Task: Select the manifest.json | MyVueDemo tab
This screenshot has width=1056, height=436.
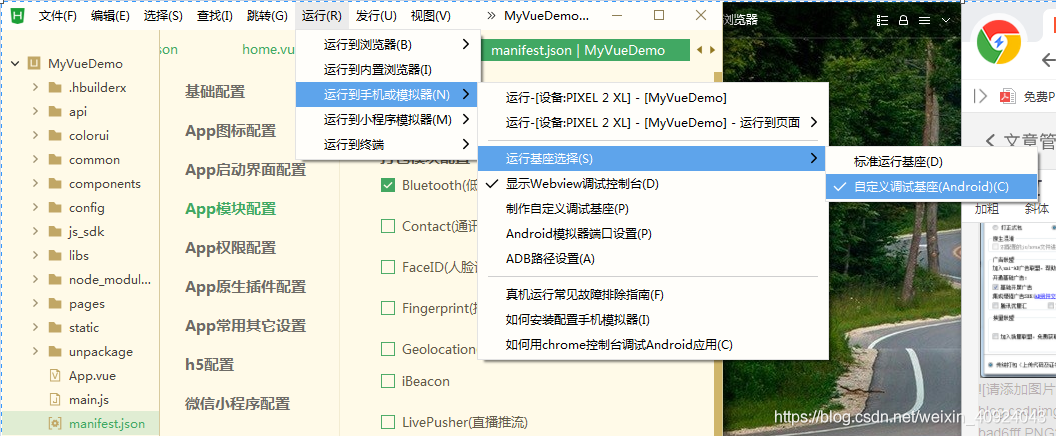Action: tap(585, 51)
